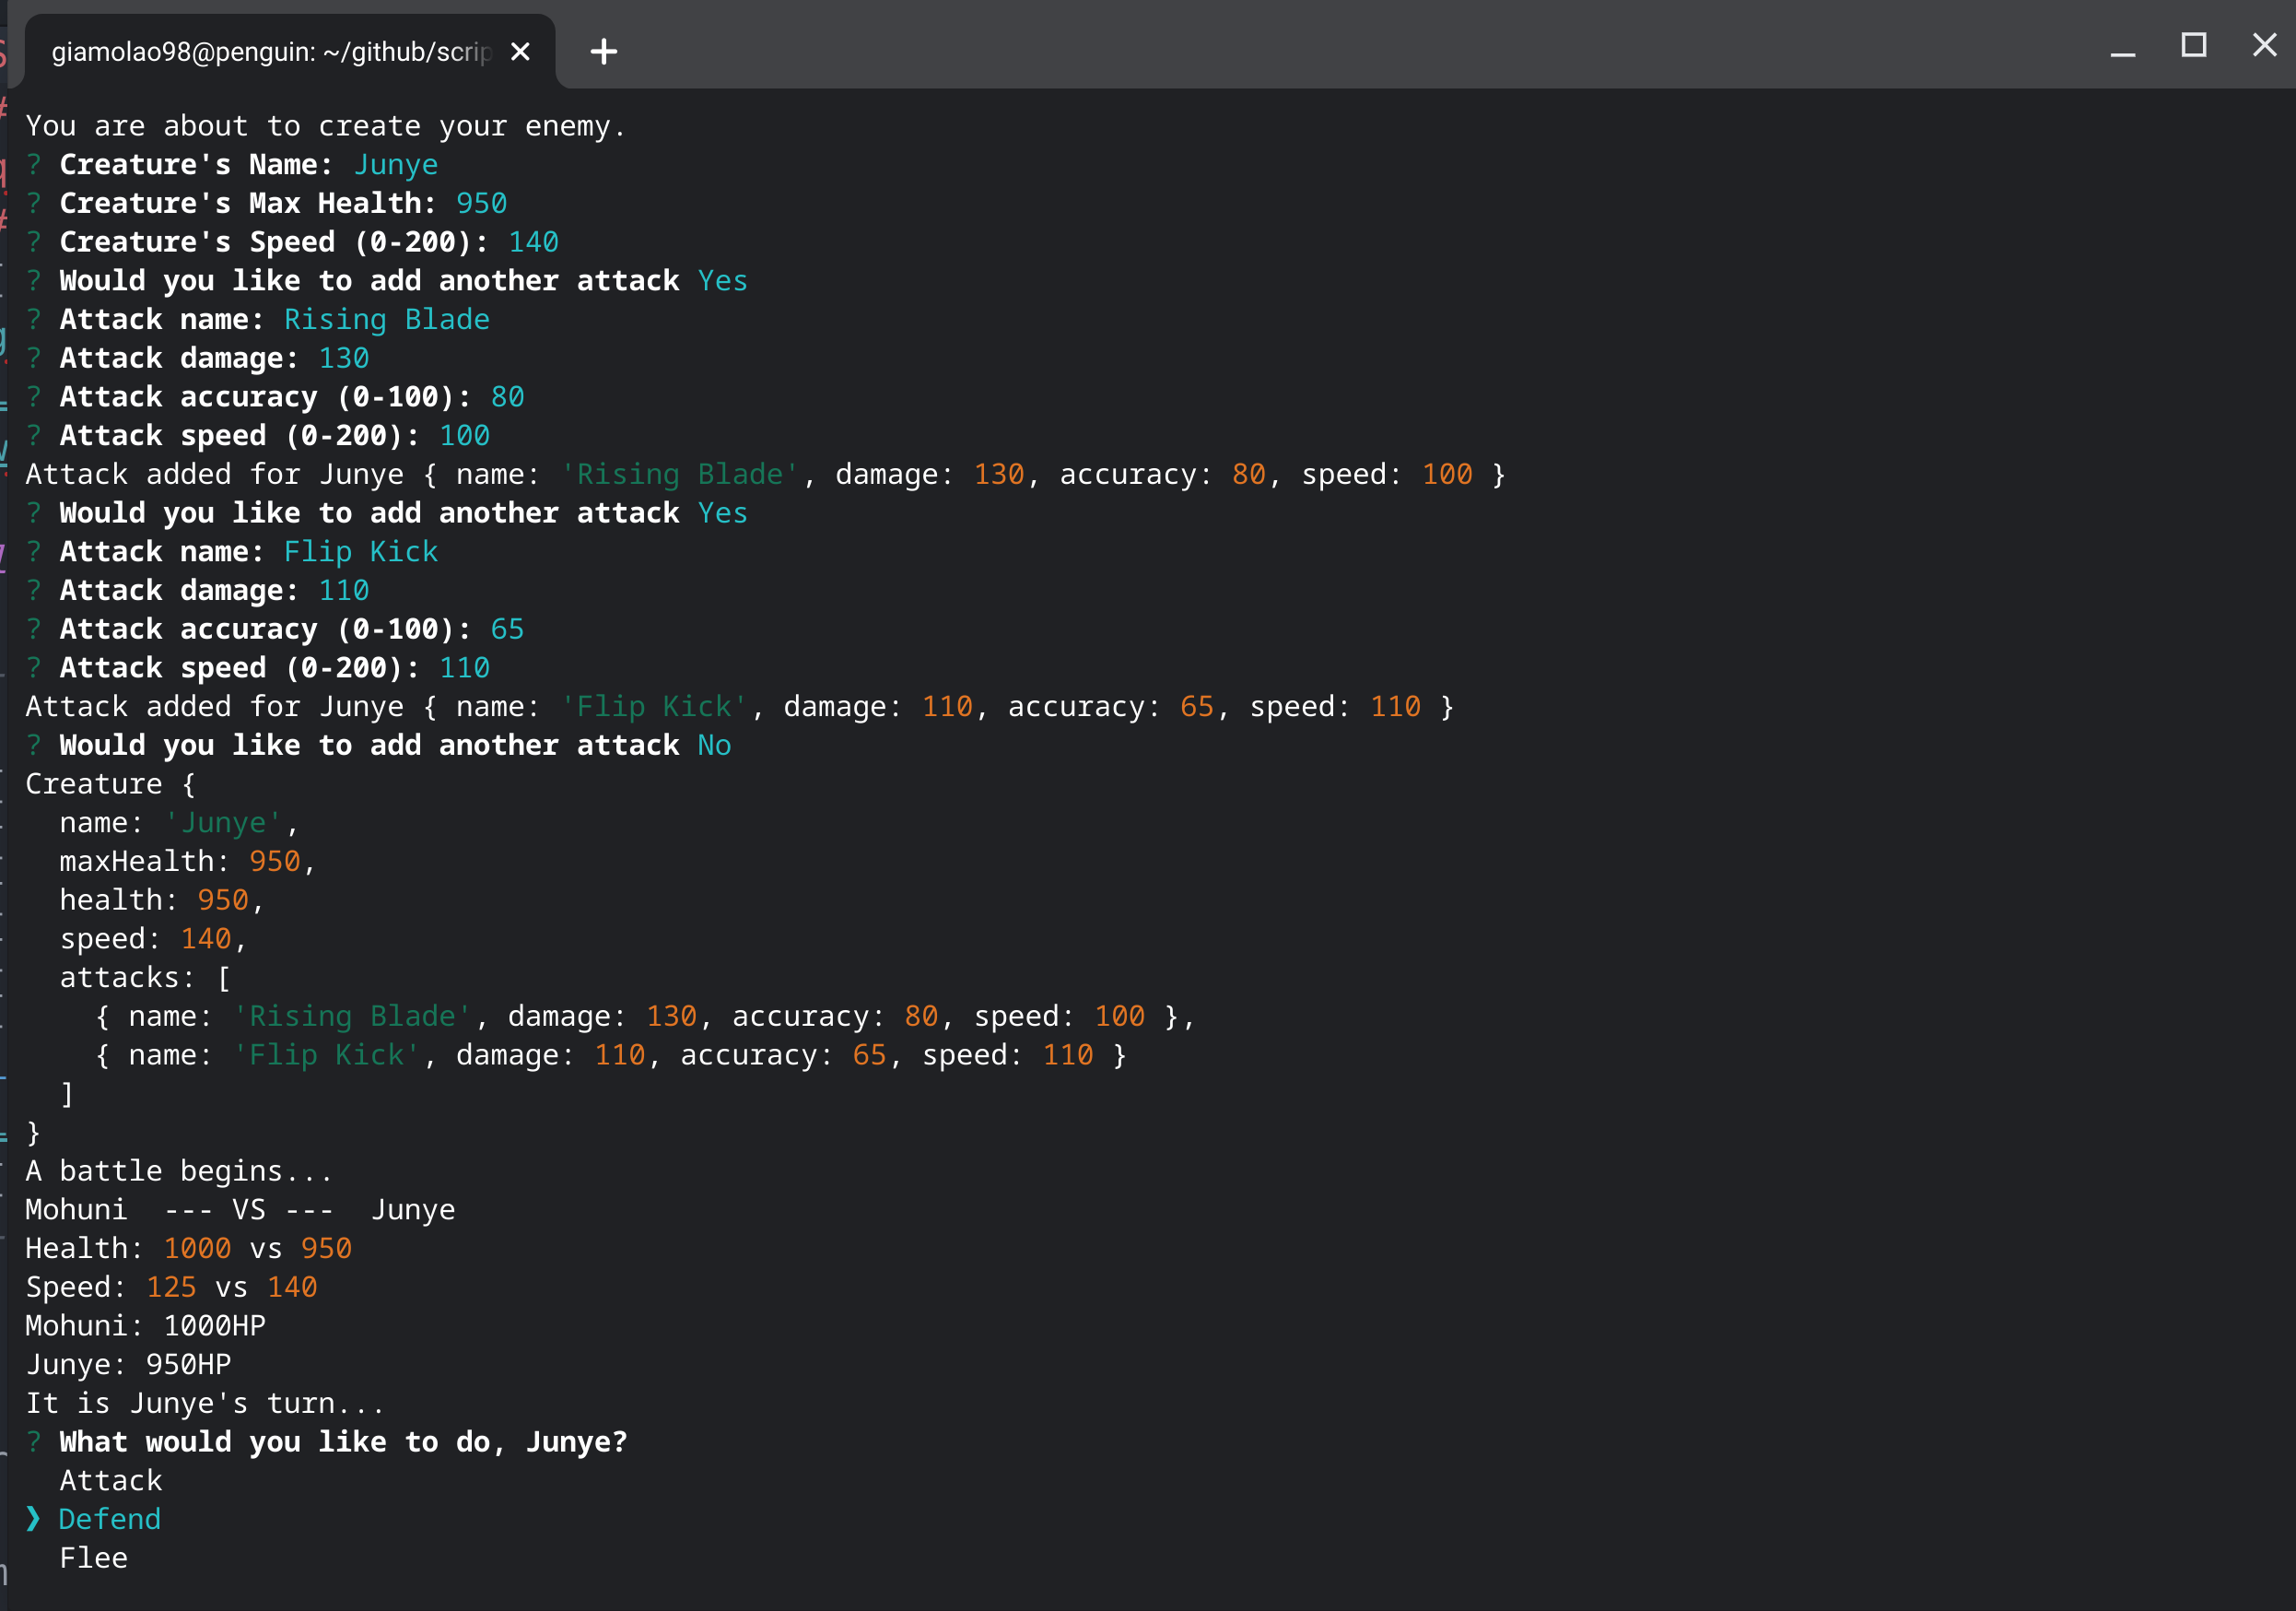The height and width of the screenshot is (1611, 2296).
Task: Minimize the terminal window
Action: [2123, 48]
